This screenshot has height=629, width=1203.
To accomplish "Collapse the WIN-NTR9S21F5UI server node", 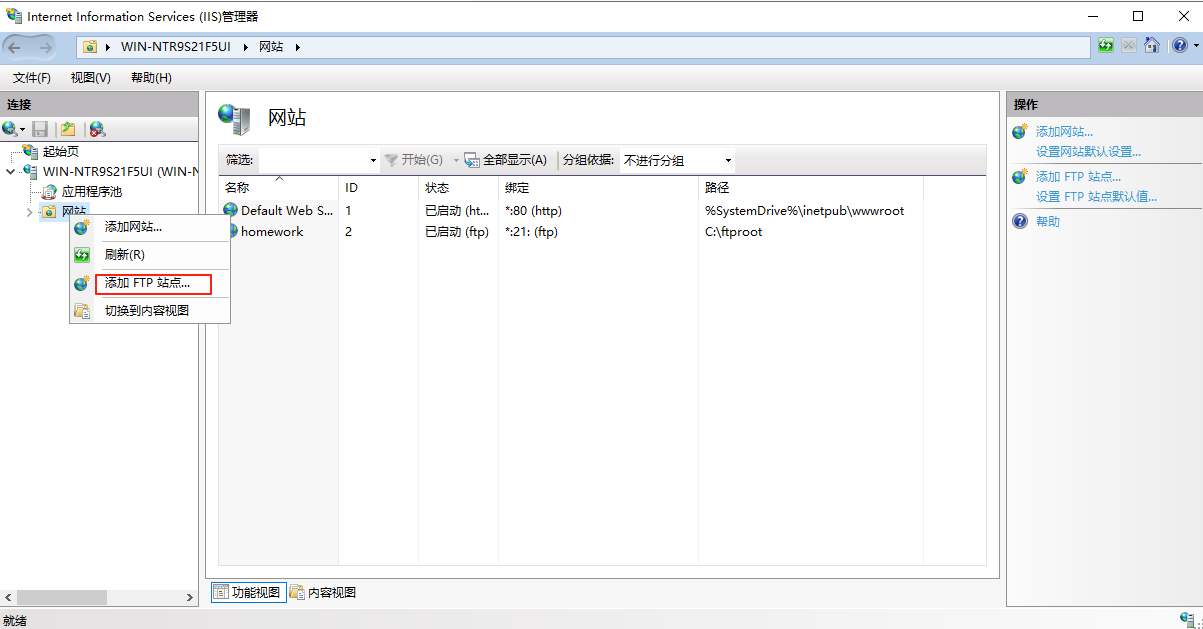I will point(10,172).
